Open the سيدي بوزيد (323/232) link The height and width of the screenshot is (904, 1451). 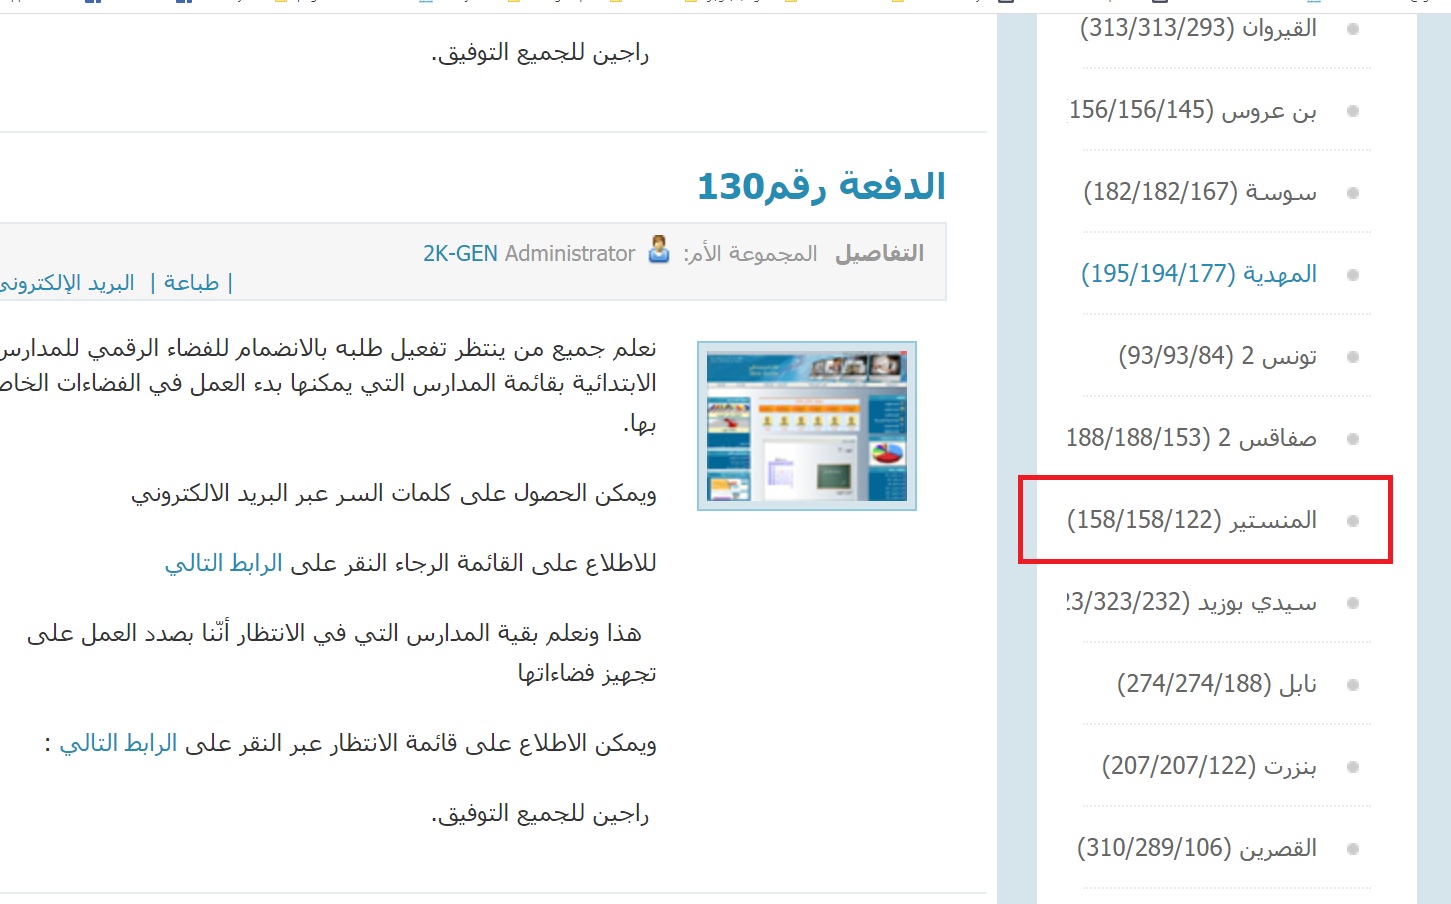point(1192,603)
